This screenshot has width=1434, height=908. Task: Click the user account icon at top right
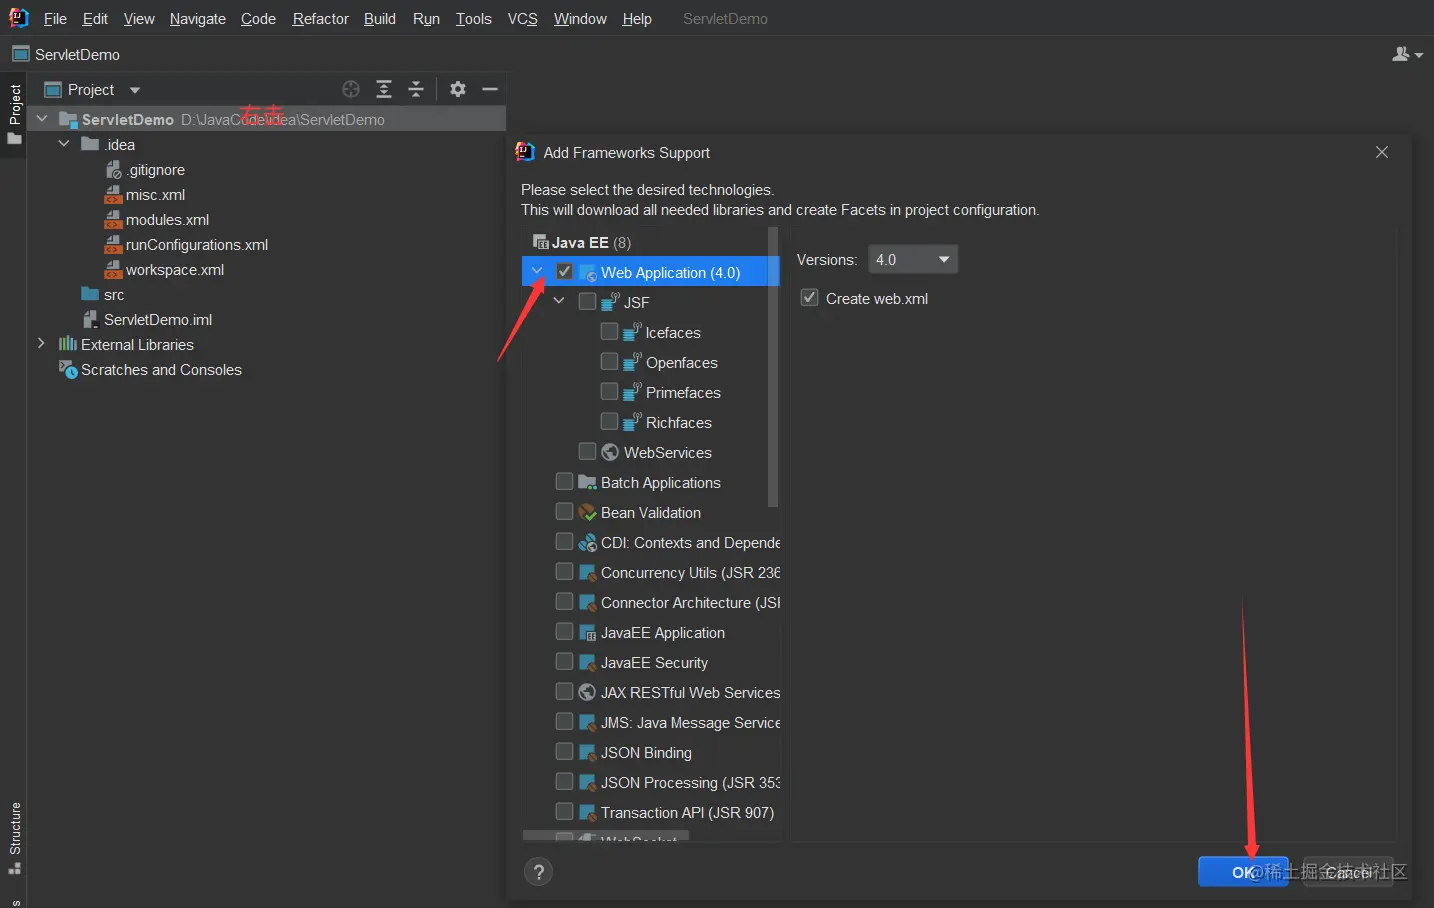point(1401,54)
